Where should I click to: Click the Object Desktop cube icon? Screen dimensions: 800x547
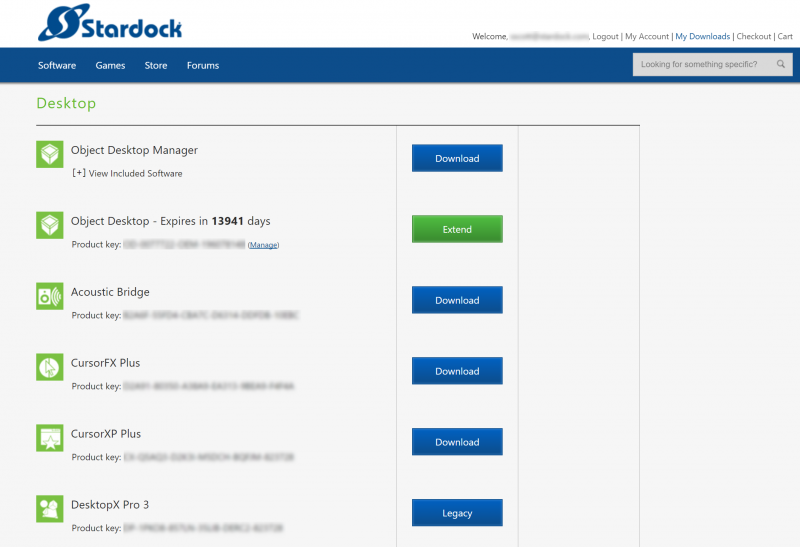pyautogui.click(x=50, y=225)
